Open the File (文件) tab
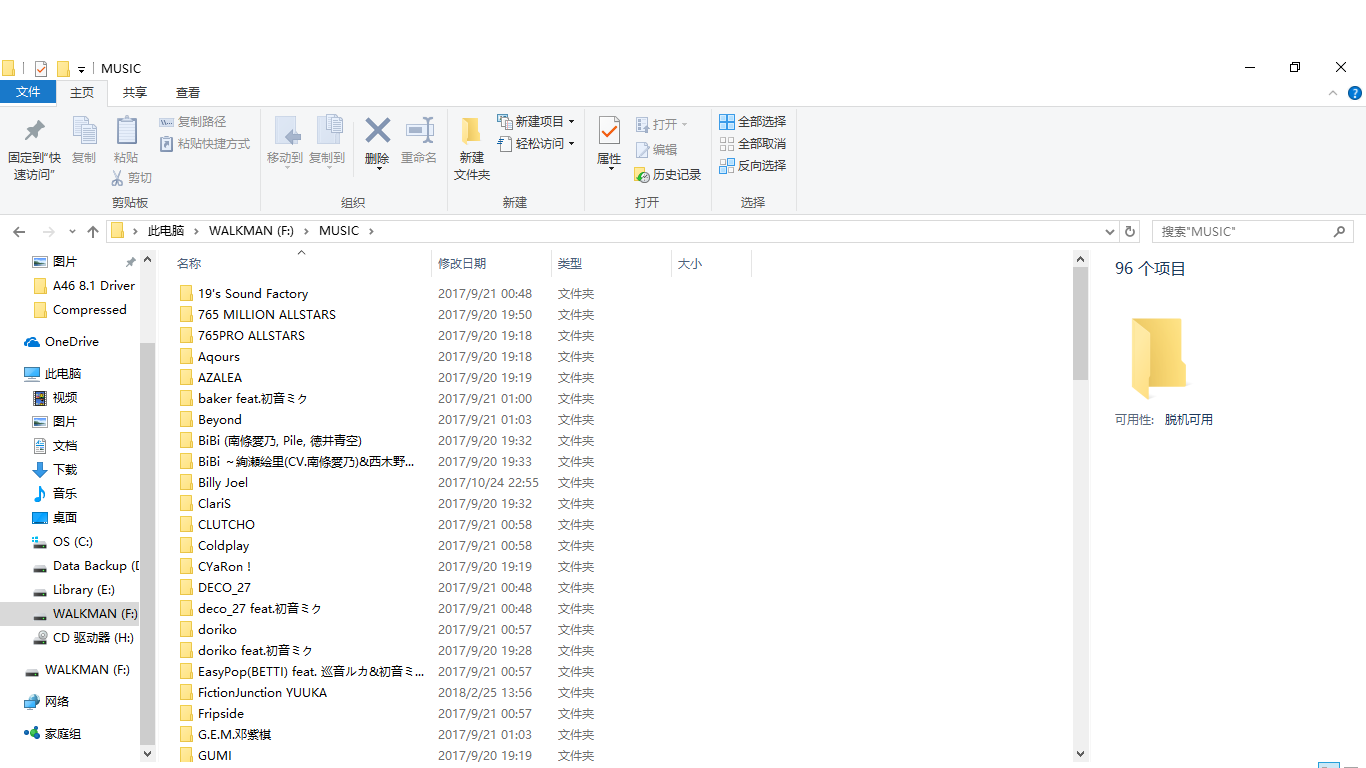The image size is (1366, 768). (28, 92)
